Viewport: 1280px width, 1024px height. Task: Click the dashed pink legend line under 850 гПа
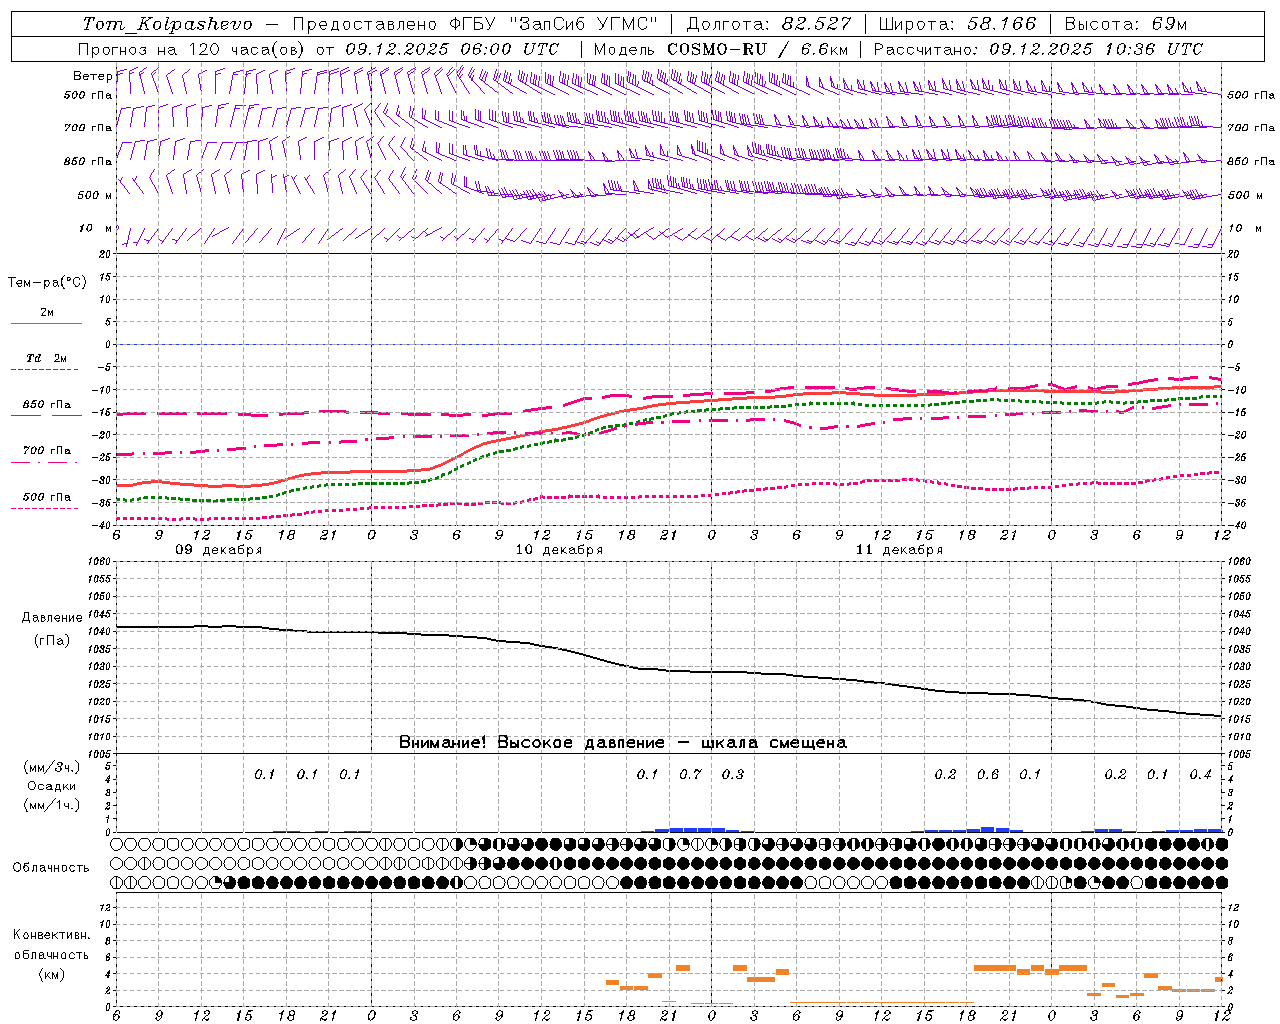tap(46, 415)
